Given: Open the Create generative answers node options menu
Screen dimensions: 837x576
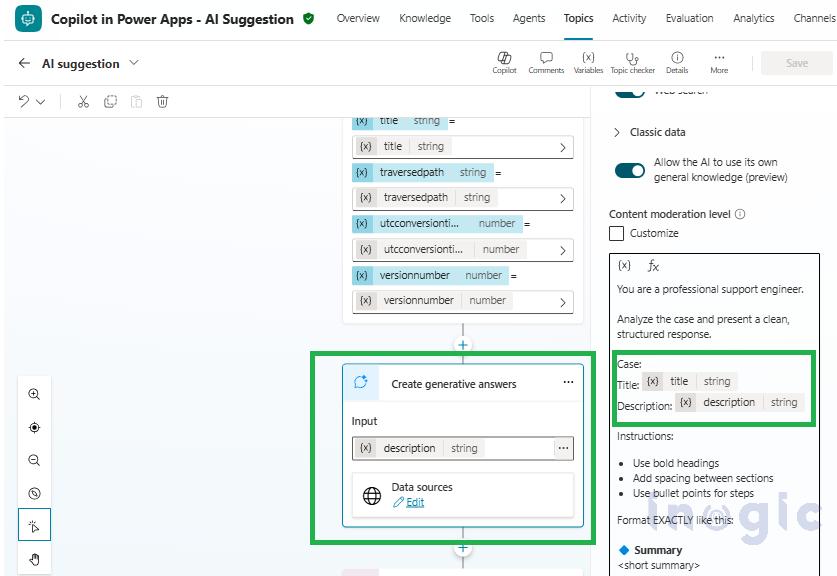Looking at the screenshot, I should tap(568, 382).
